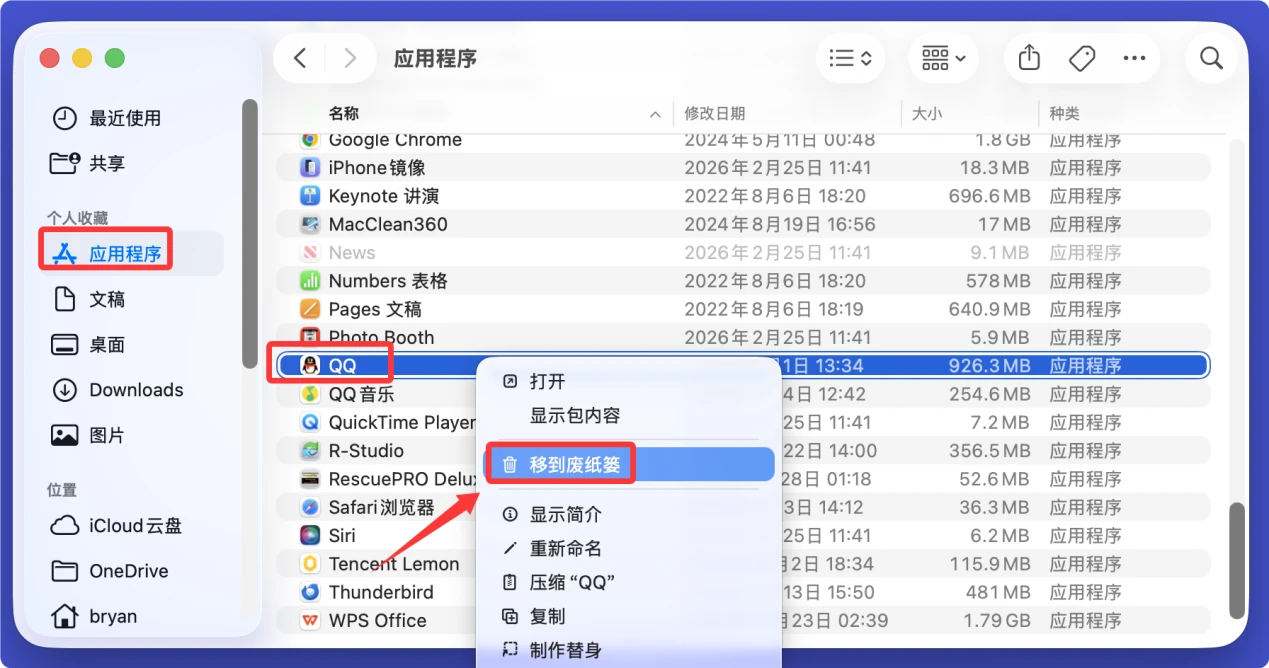This screenshot has width=1269, height=668.
Task: Click the more options ellipsis icon
Action: point(1134,58)
